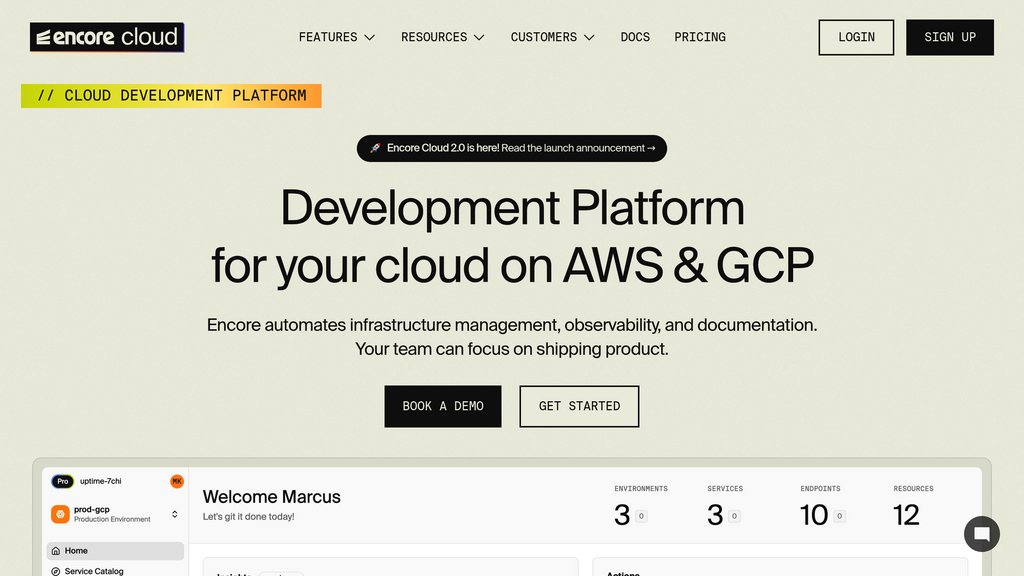Click the Book a Demo button
Viewport: 1024px width, 576px height.
[443, 406]
